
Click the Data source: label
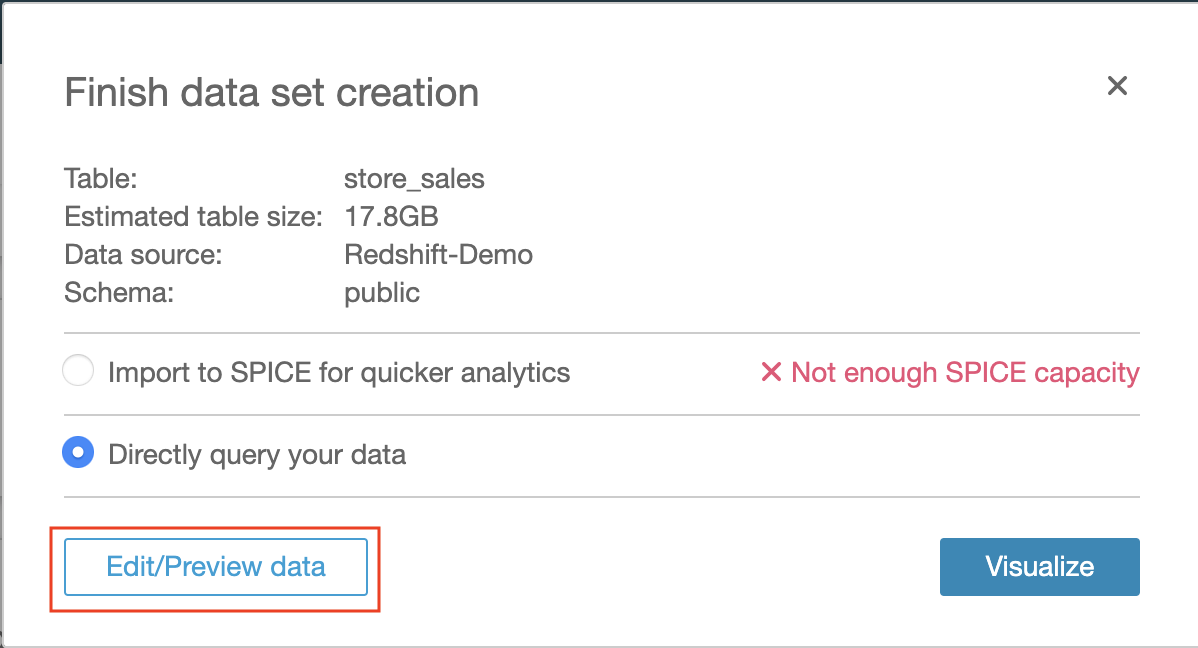143,254
